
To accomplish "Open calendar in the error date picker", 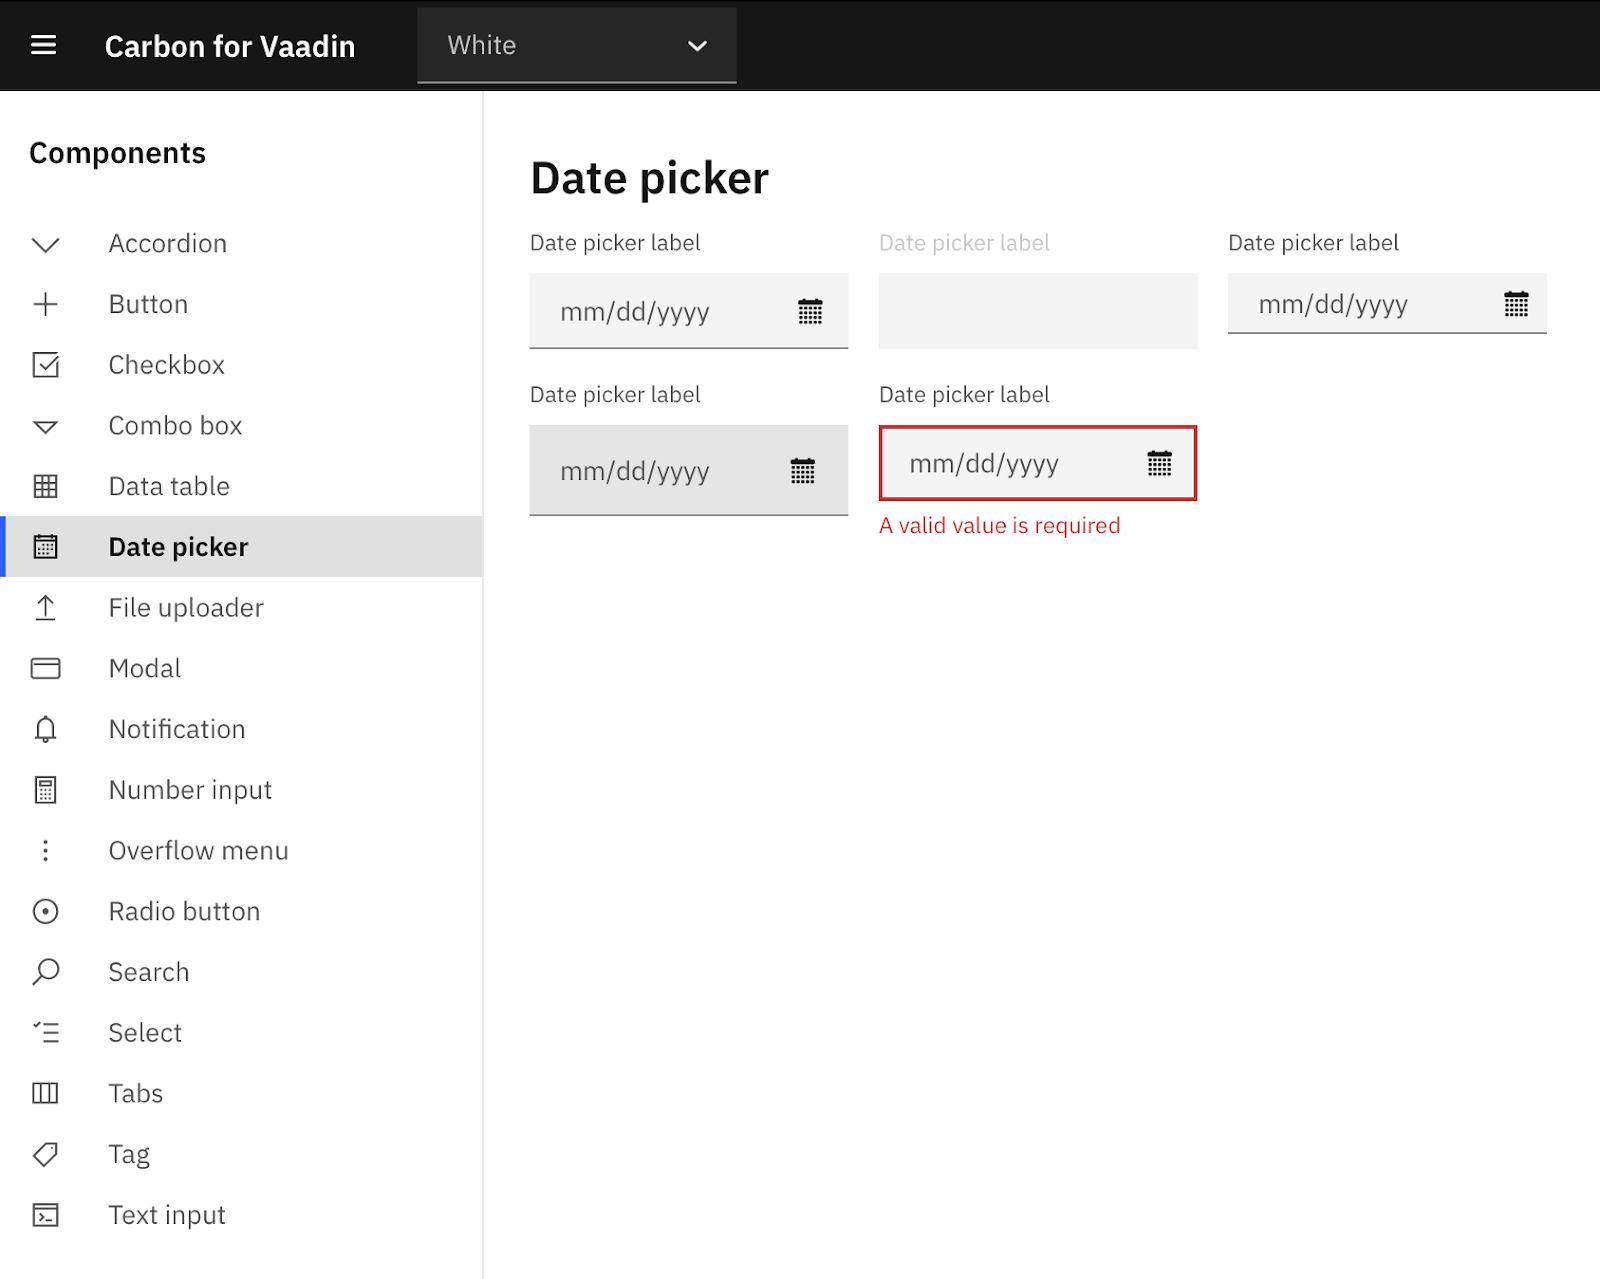I will pos(1159,464).
